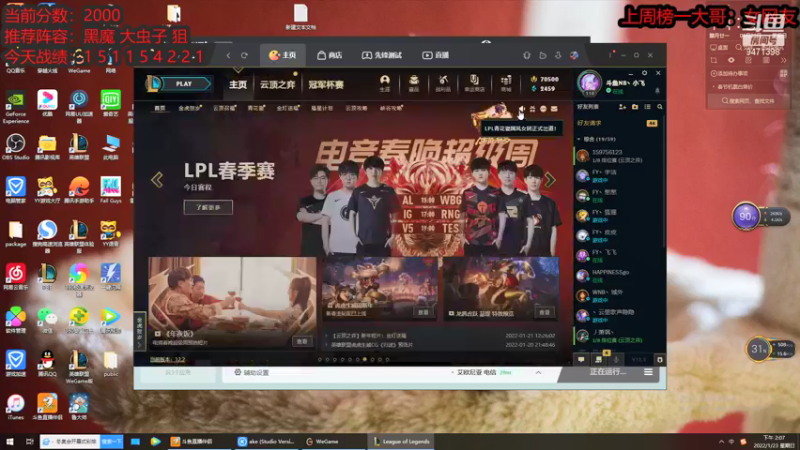Click the add friend icon
The height and width of the screenshot is (450, 800).
click(x=622, y=107)
